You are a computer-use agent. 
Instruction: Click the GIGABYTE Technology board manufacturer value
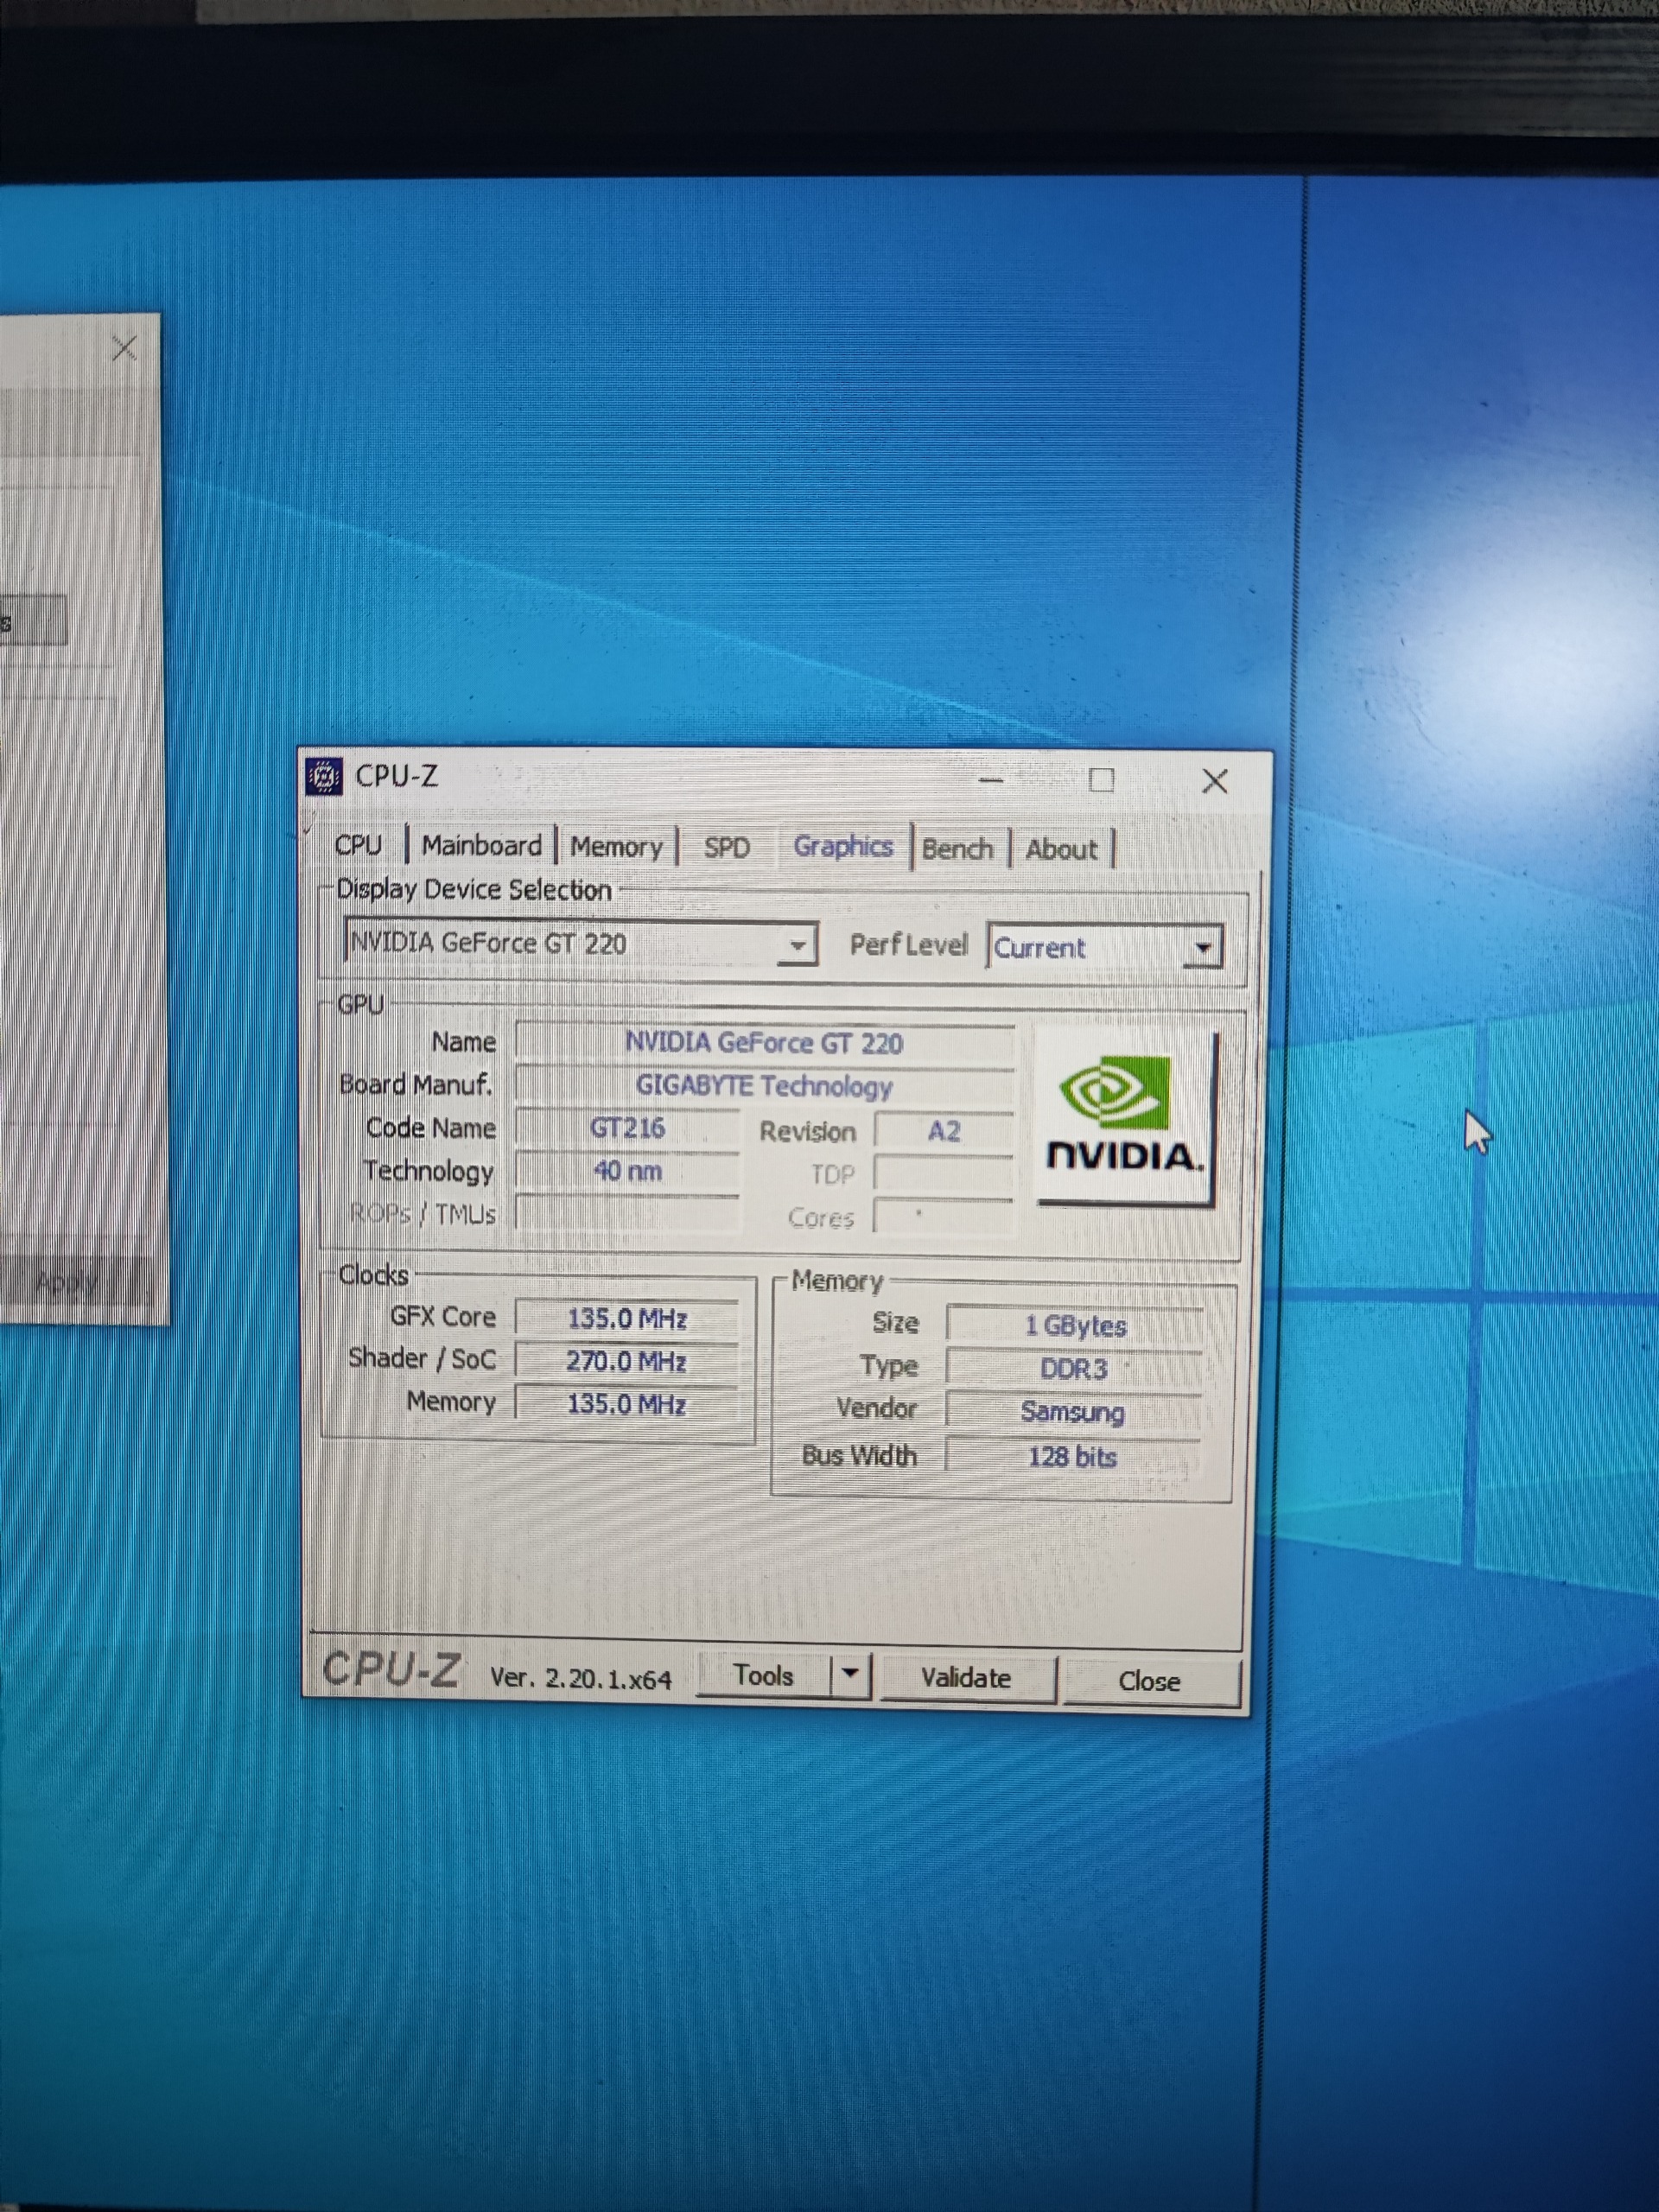coord(764,1086)
